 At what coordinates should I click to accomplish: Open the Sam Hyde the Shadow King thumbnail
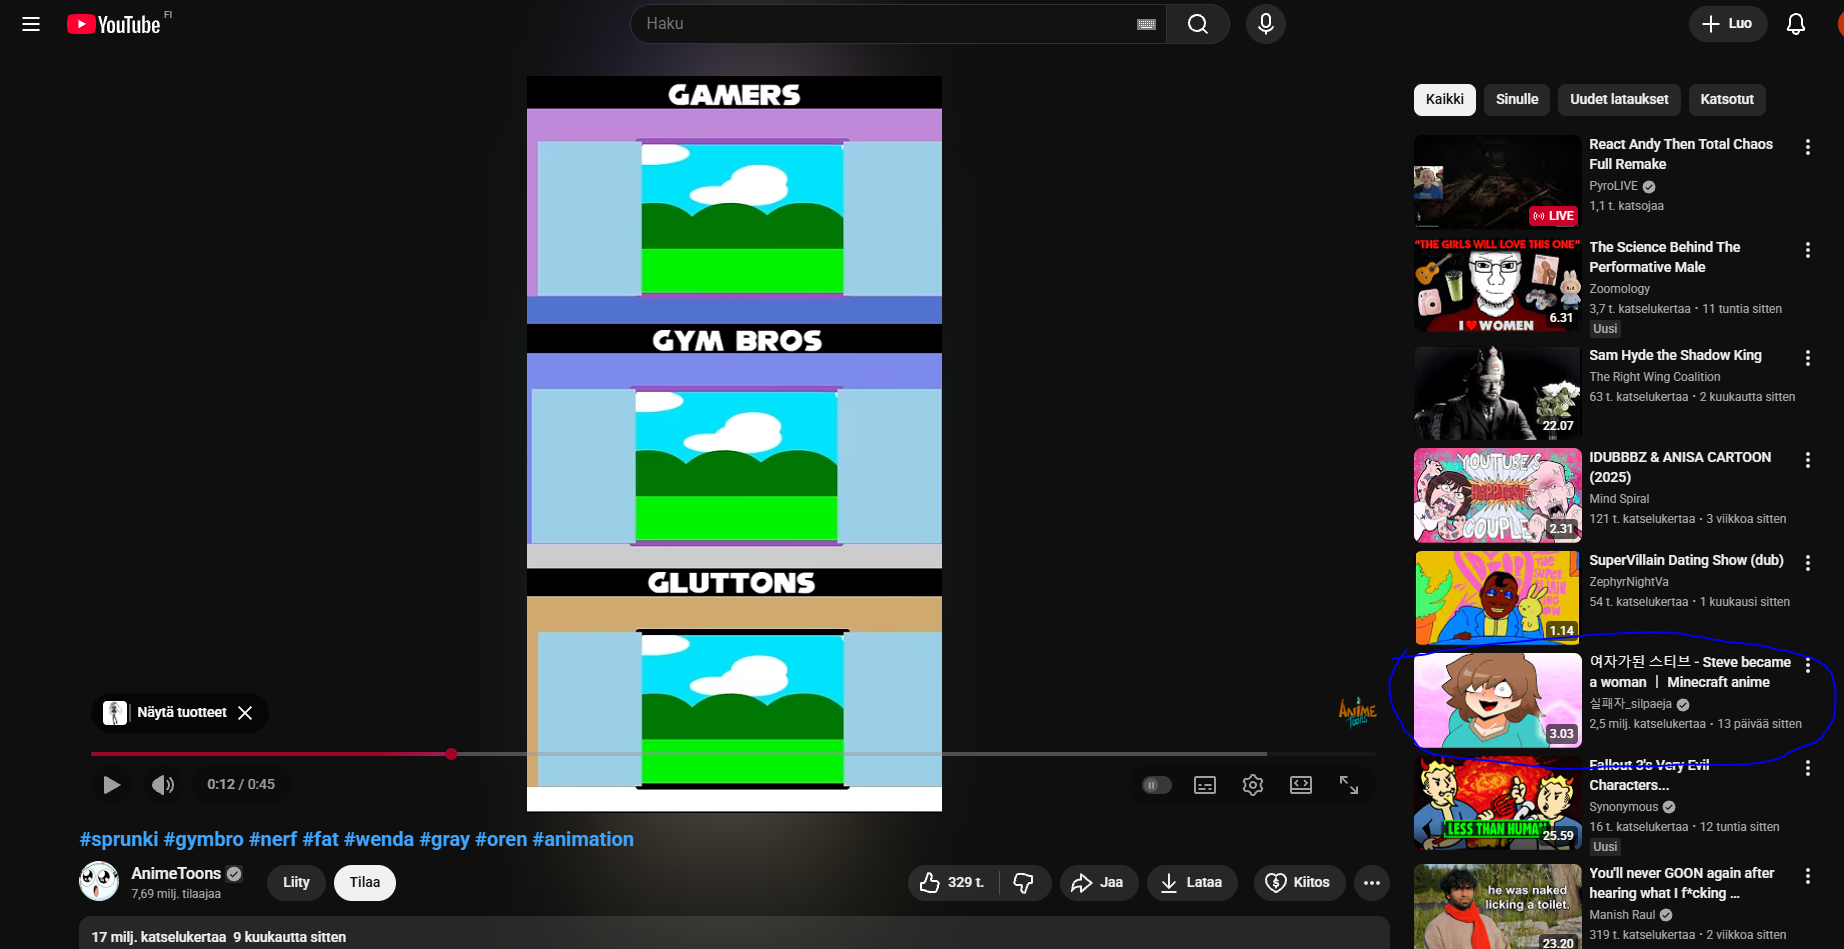(x=1497, y=394)
